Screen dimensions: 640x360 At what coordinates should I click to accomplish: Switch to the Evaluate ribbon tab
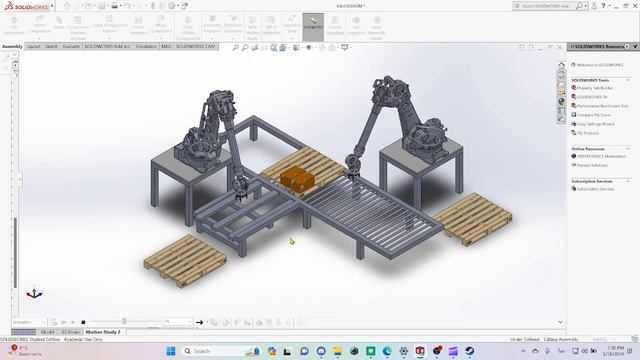pos(71,47)
